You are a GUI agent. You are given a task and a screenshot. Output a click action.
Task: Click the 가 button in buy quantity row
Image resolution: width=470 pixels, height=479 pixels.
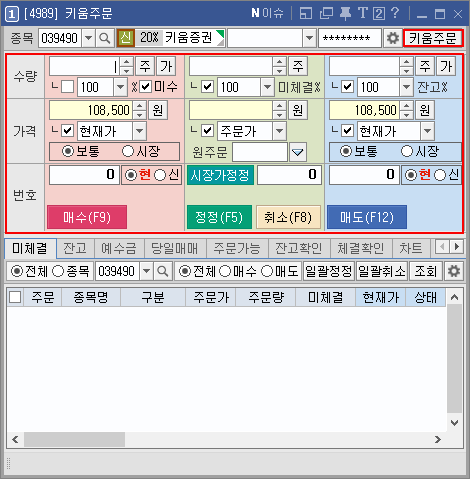click(166, 66)
